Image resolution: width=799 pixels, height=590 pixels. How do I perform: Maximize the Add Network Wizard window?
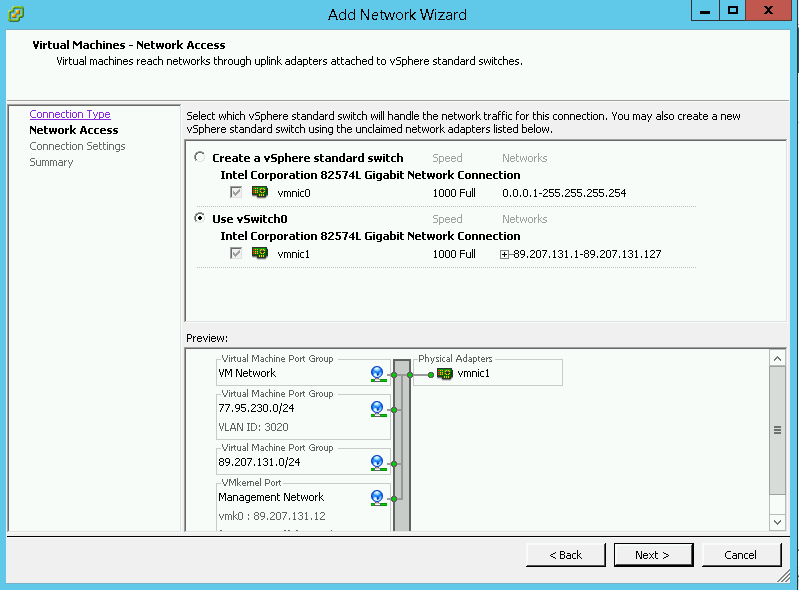click(732, 10)
